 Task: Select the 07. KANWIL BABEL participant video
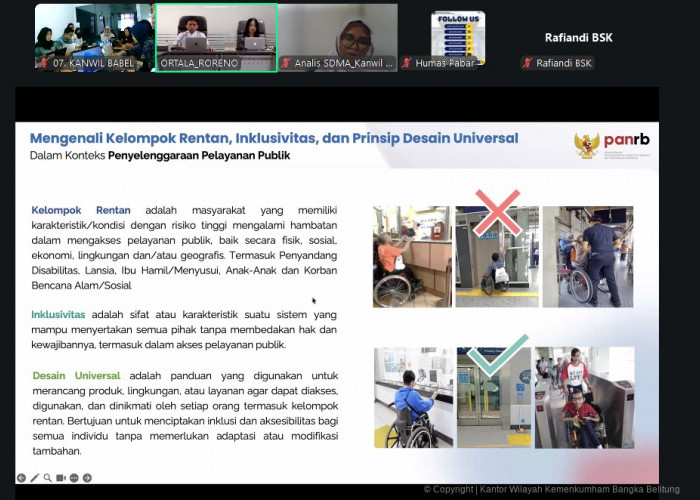point(94,38)
